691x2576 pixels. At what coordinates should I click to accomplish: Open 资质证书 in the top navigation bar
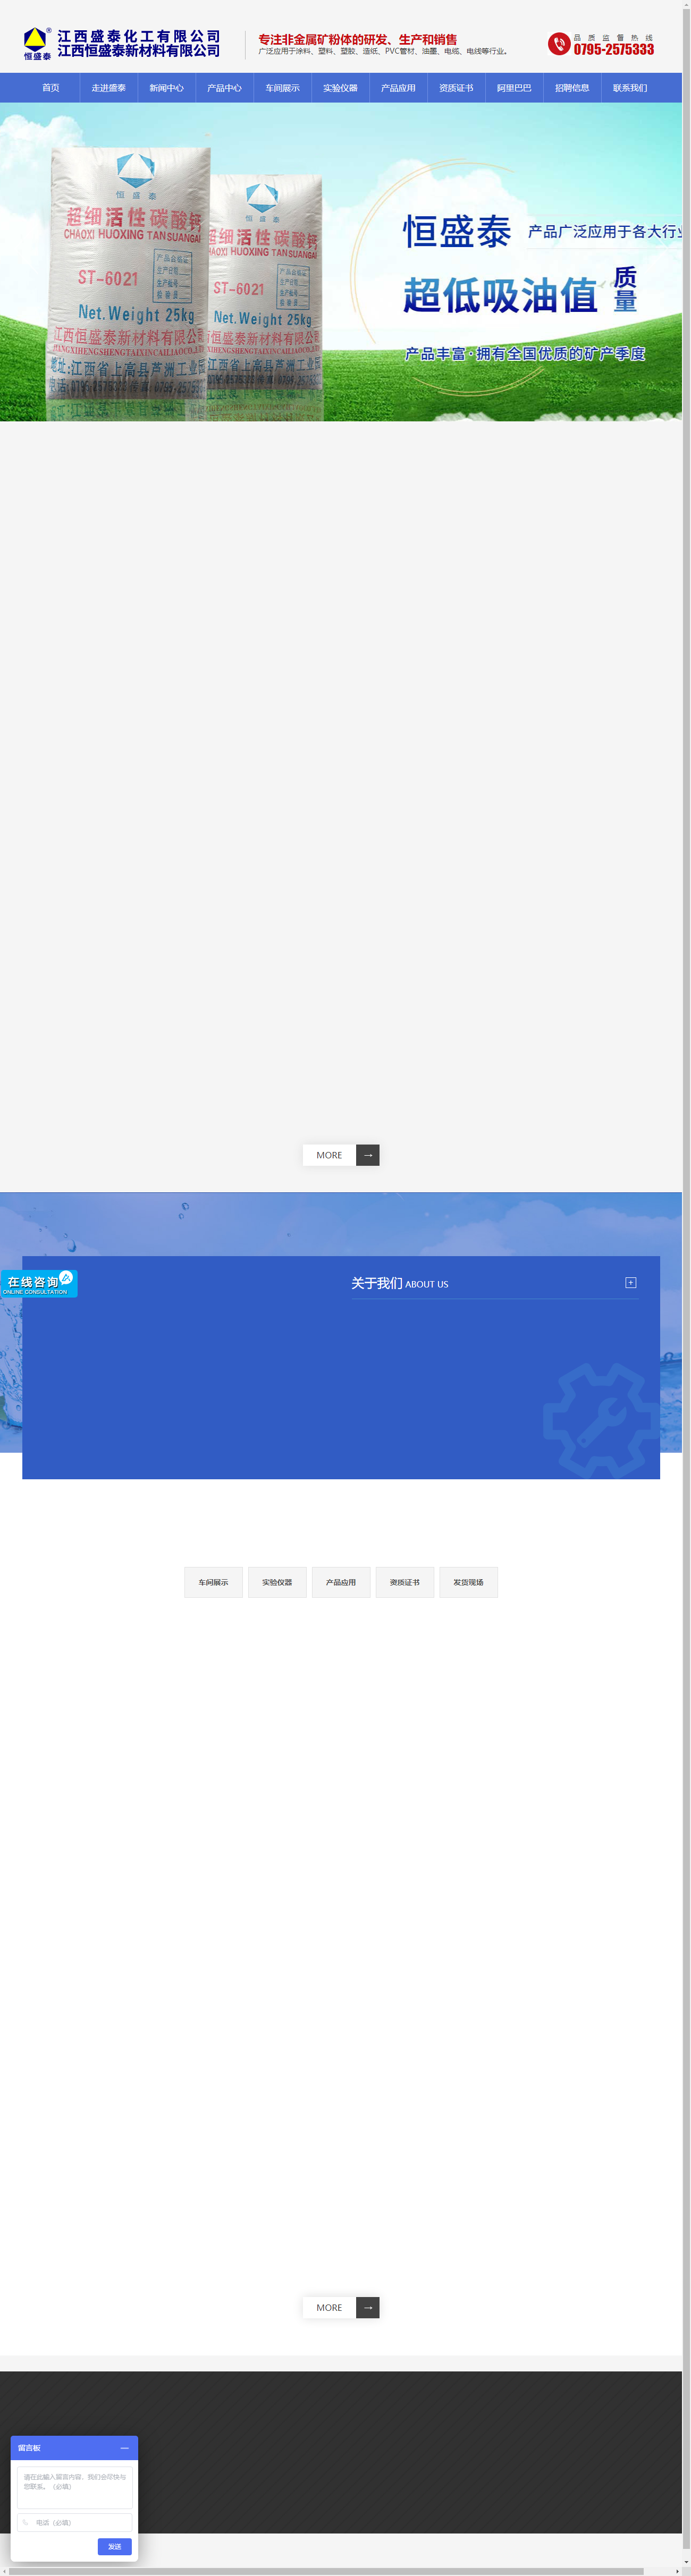(x=457, y=88)
